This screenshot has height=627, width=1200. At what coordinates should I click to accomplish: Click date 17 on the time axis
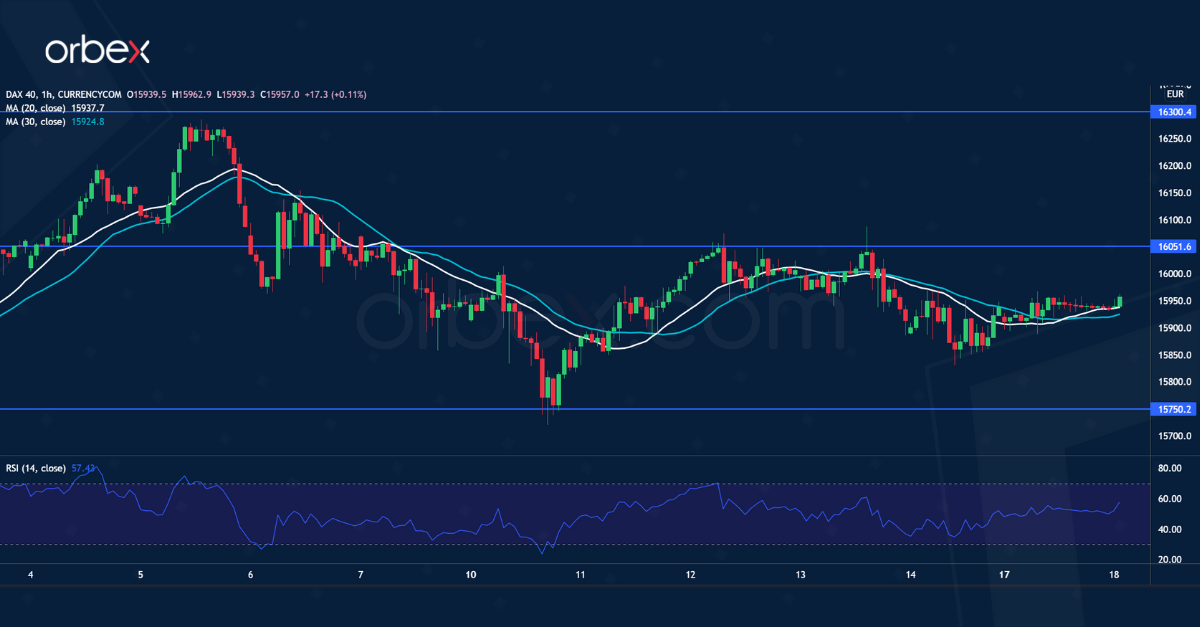tap(1005, 575)
